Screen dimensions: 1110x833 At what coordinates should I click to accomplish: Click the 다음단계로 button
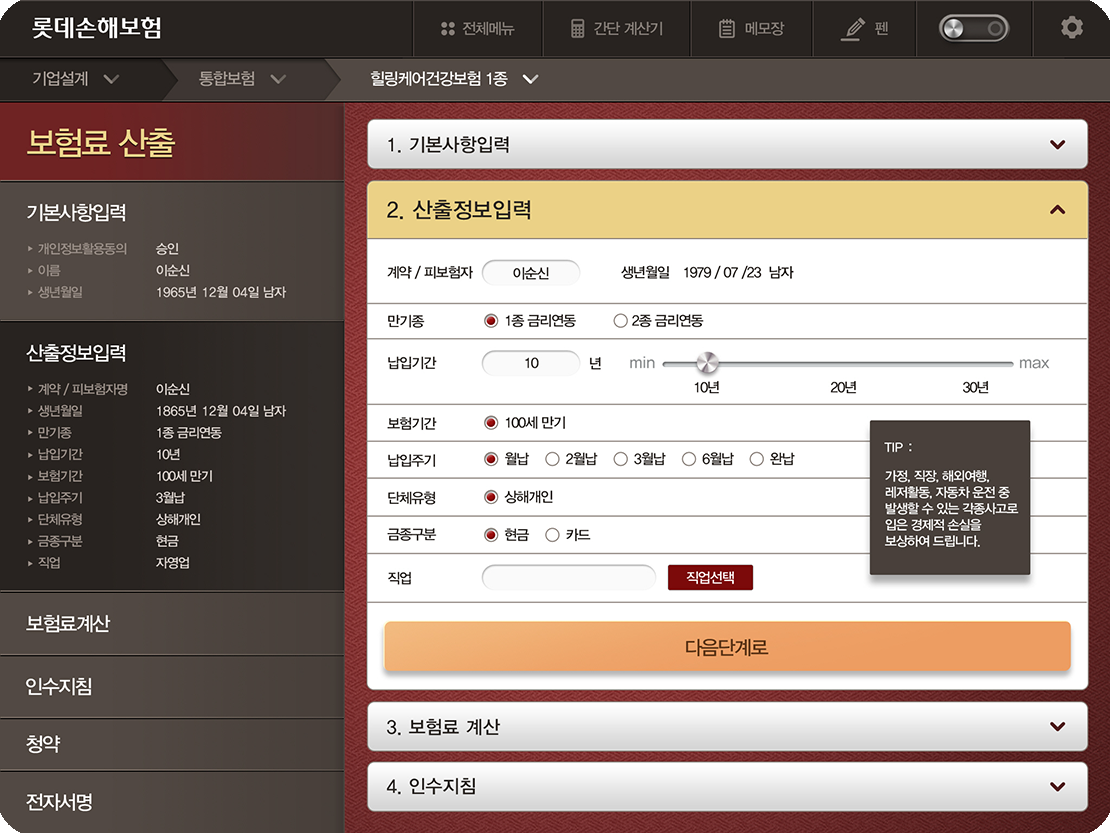727,647
